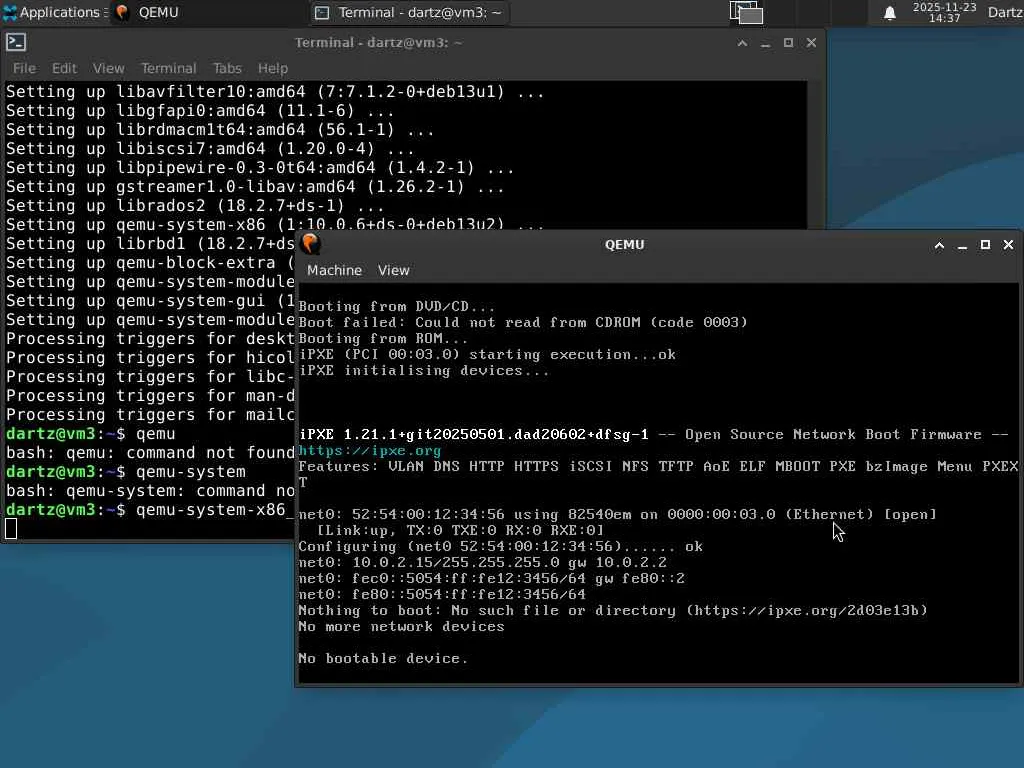The height and width of the screenshot is (768, 1024).
Task: Switch to Terminal - dartz@vm3 taskbar button
Action: click(x=409, y=12)
